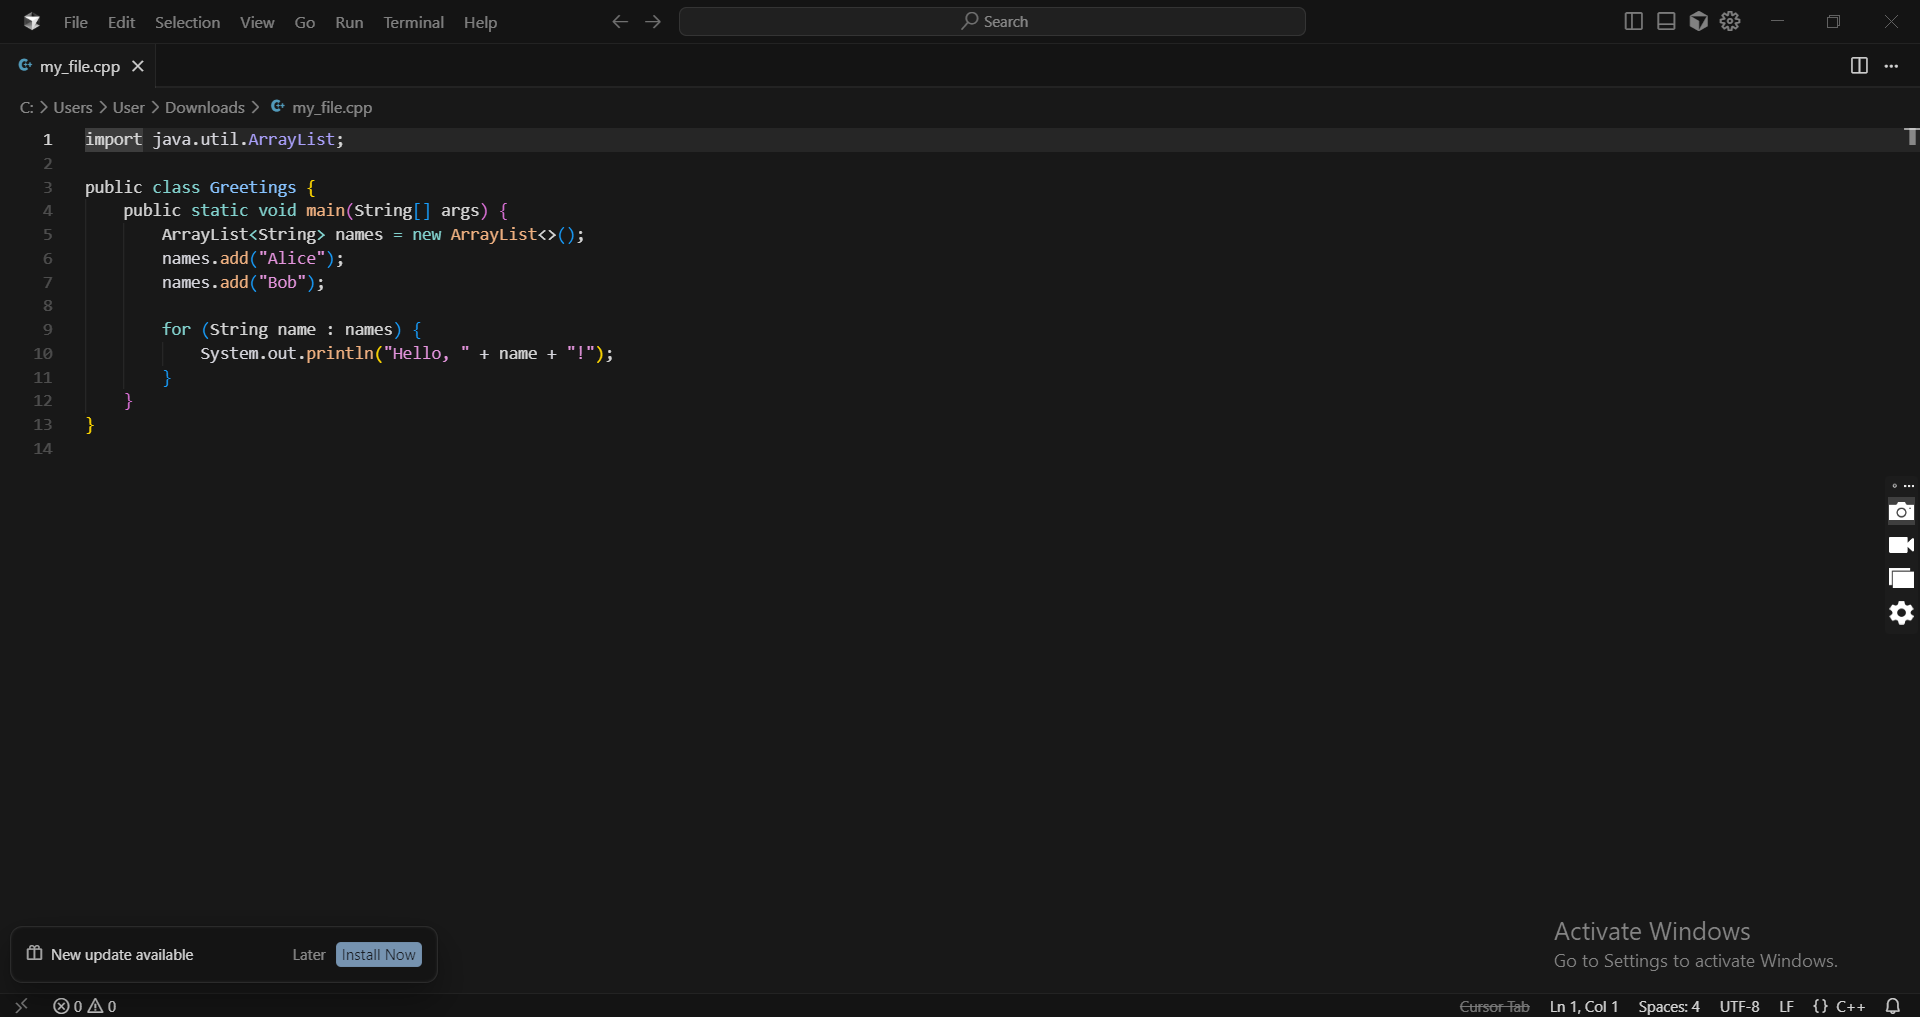The width and height of the screenshot is (1920, 1017).
Task: Split the editor to the right
Action: tap(1859, 66)
